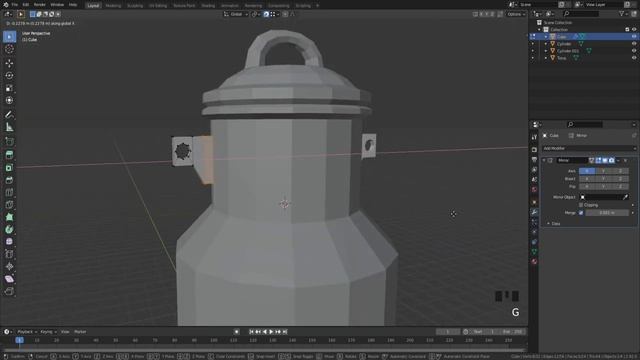The height and width of the screenshot is (360, 640).
Task: Select the Rip Region tool
Action: point(9,291)
